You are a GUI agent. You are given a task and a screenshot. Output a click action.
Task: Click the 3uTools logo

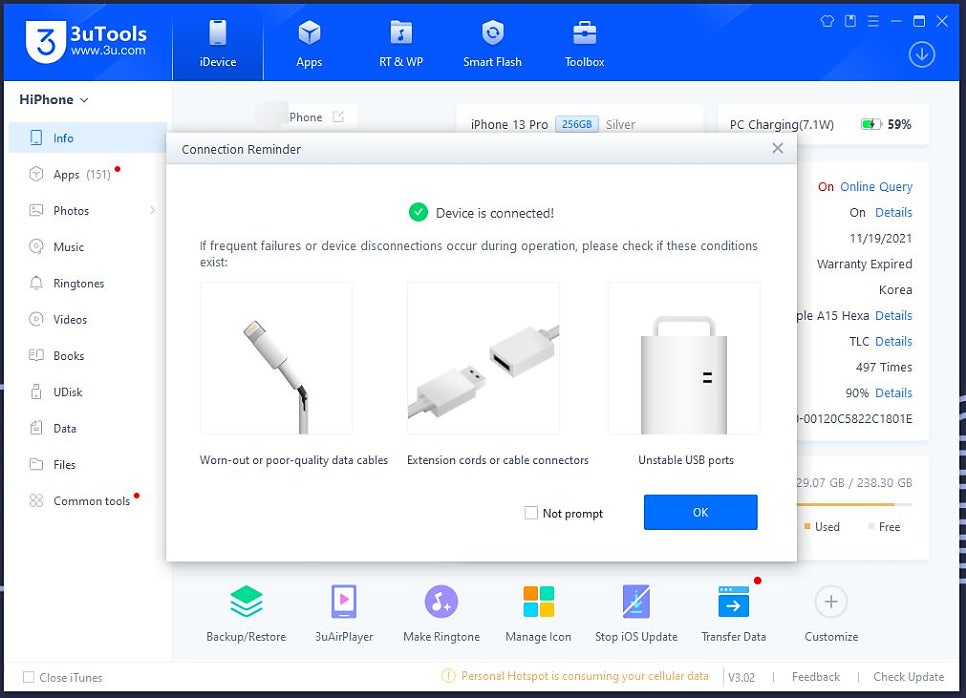[86, 41]
